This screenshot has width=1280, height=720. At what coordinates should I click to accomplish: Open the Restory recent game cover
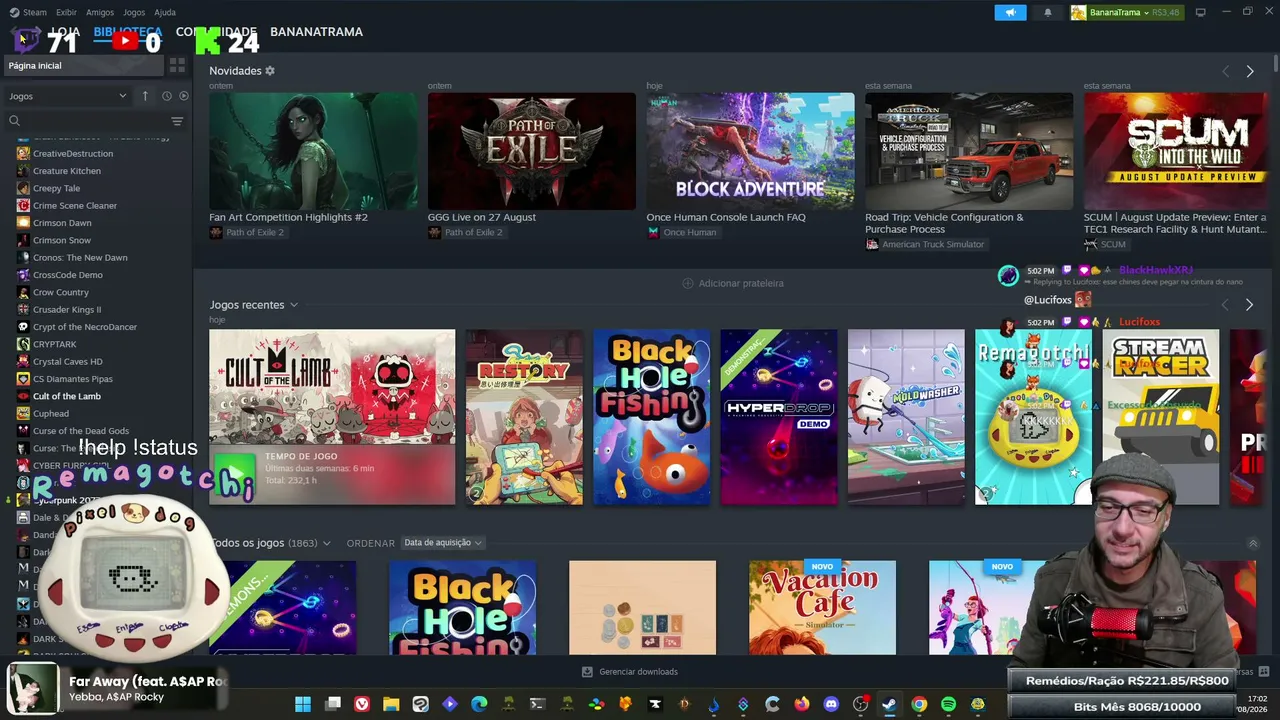[x=524, y=417]
